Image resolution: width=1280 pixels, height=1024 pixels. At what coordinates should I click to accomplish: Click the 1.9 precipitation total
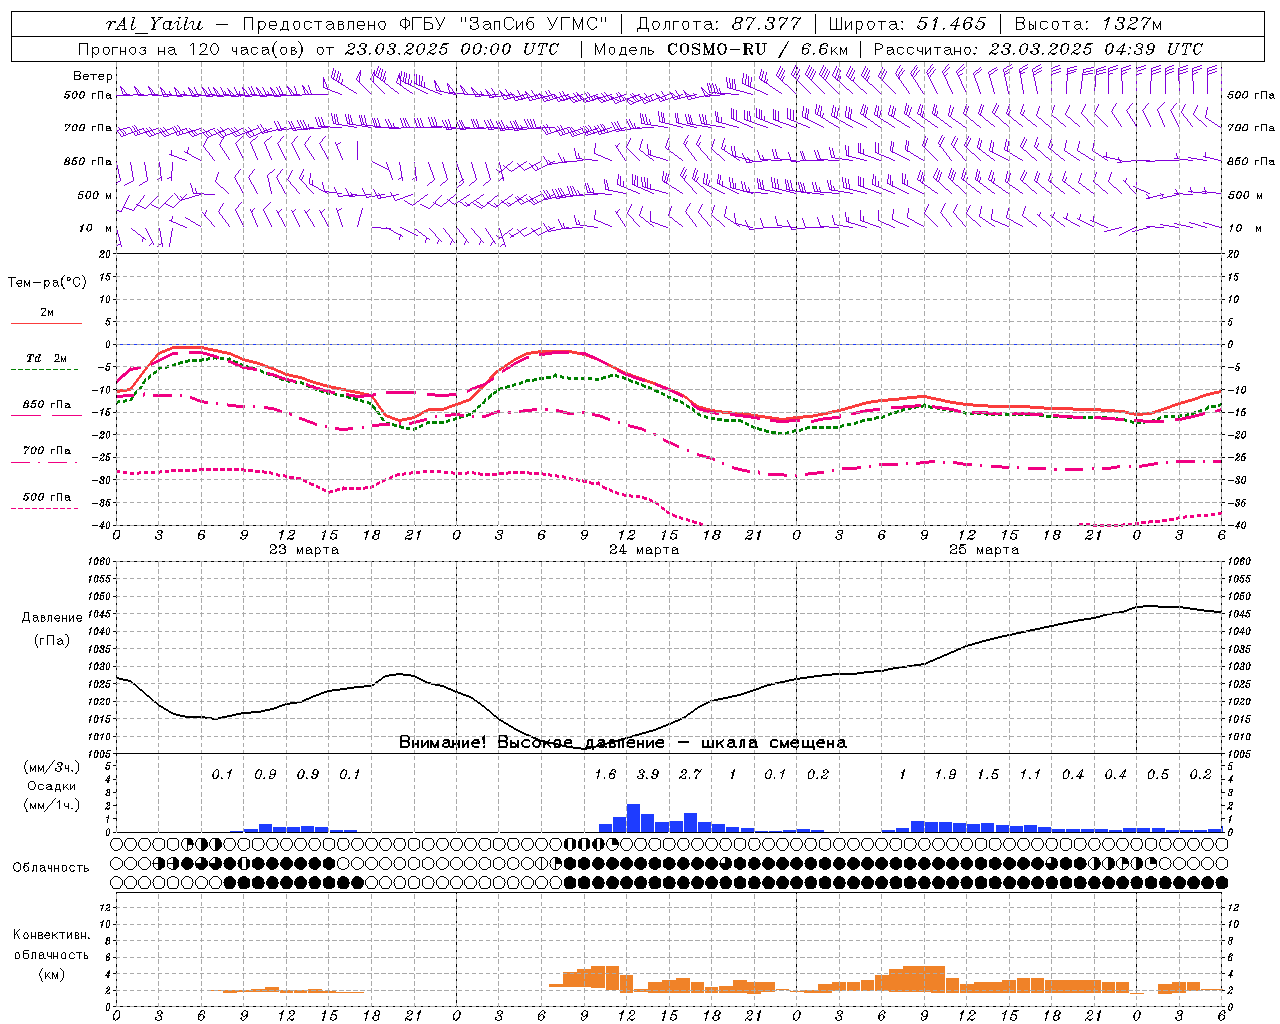(945, 774)
